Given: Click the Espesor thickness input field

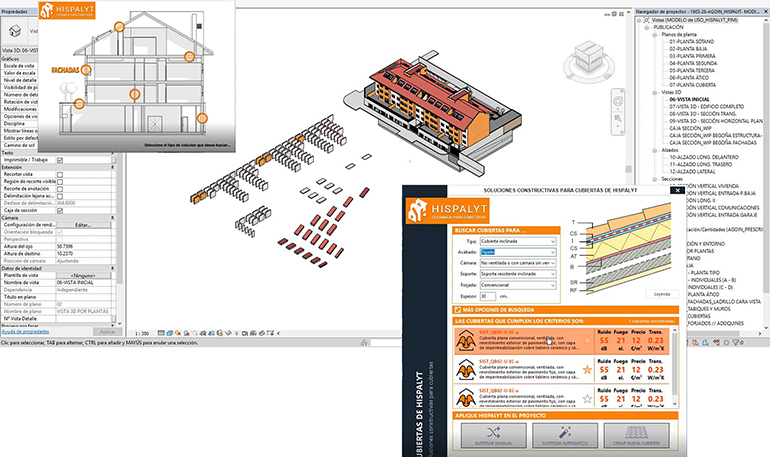Looking at the screenshot, I should pos(488,296).
